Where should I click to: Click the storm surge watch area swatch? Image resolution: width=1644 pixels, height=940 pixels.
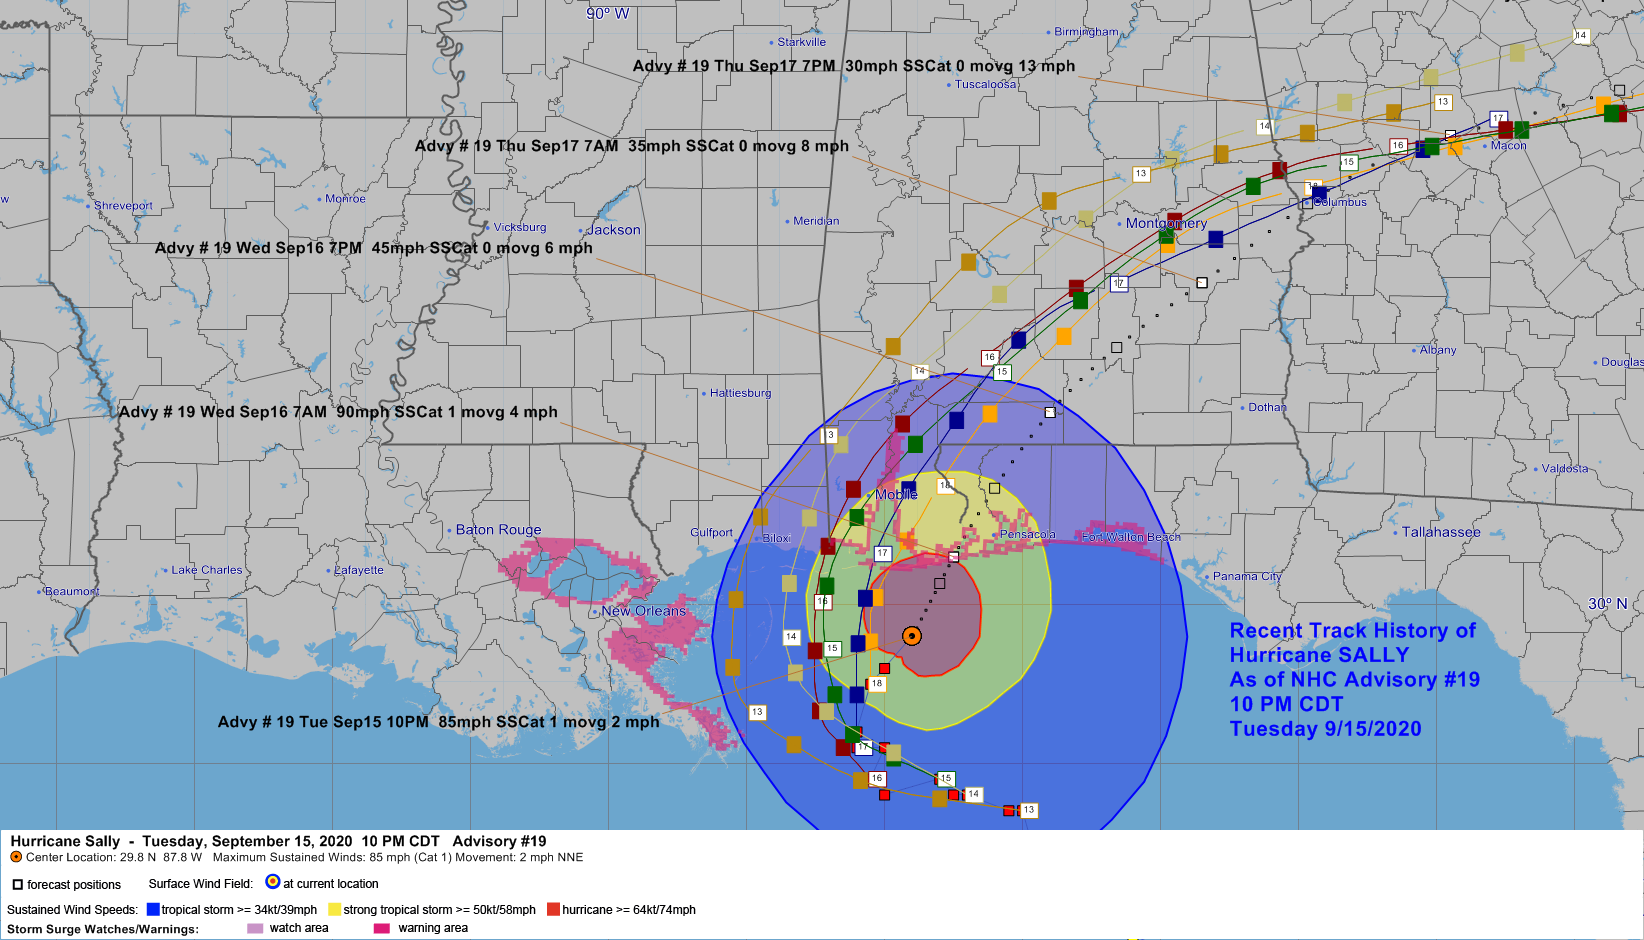(255, 928)
